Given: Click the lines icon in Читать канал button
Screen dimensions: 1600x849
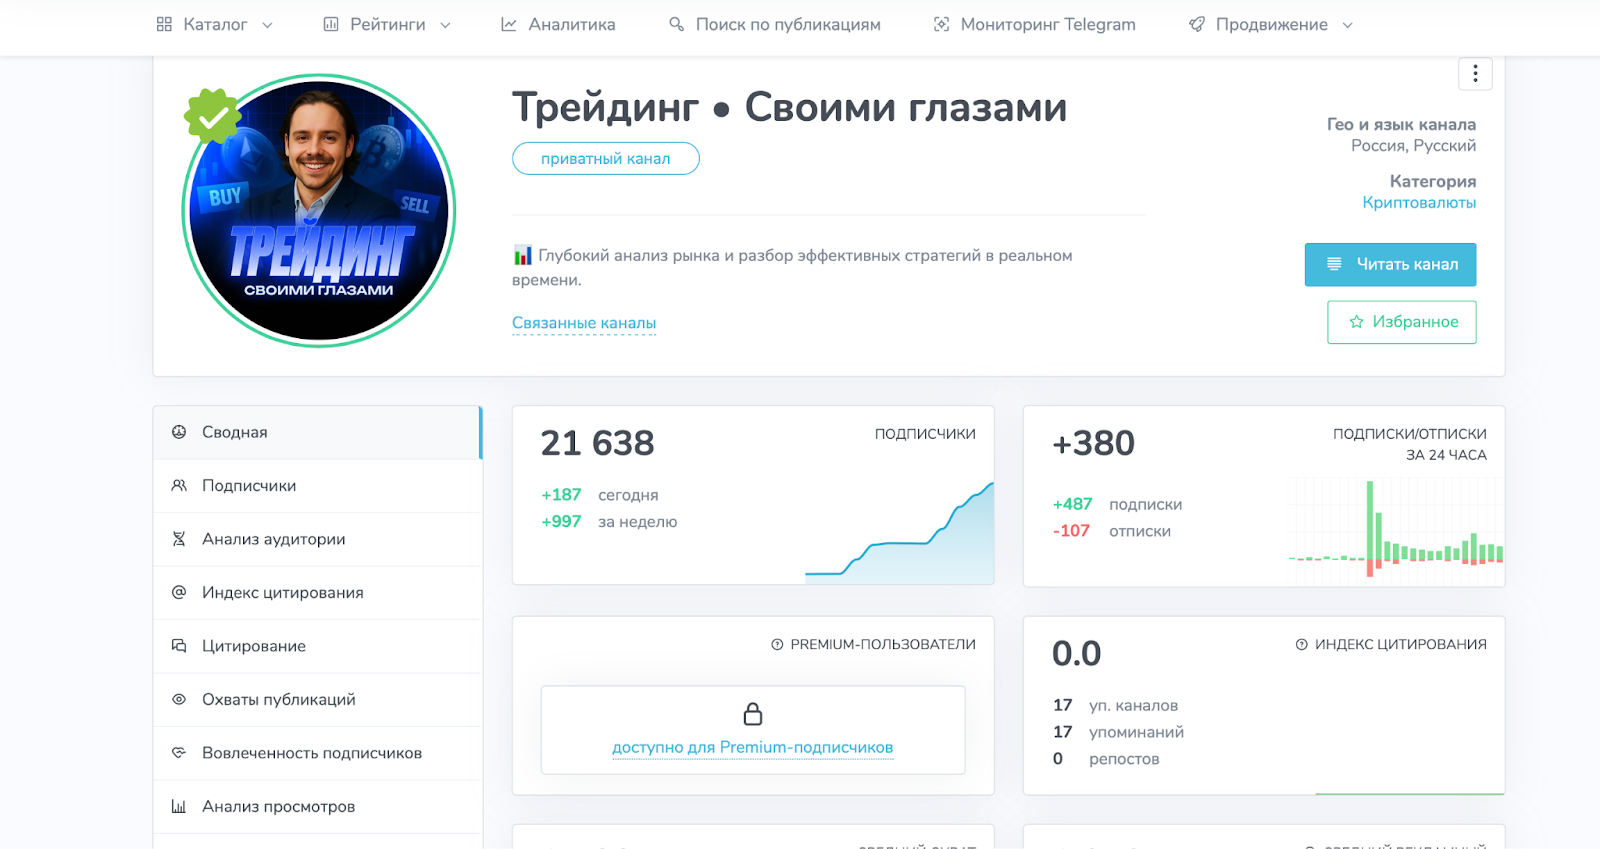Looking at the screenshot, I should click(x=1334, y=264).
